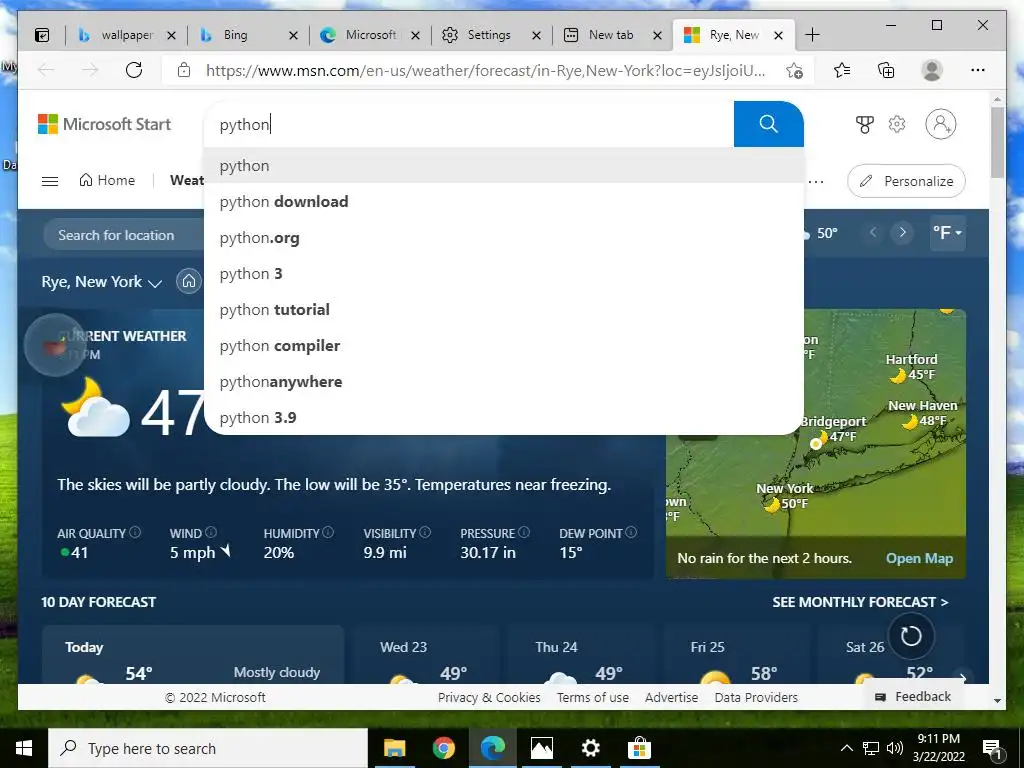The height and width of the screenshot is (768, 1024).
Task: Open Microsoft Rewards trophy icon
Action: tap(865, 124)
